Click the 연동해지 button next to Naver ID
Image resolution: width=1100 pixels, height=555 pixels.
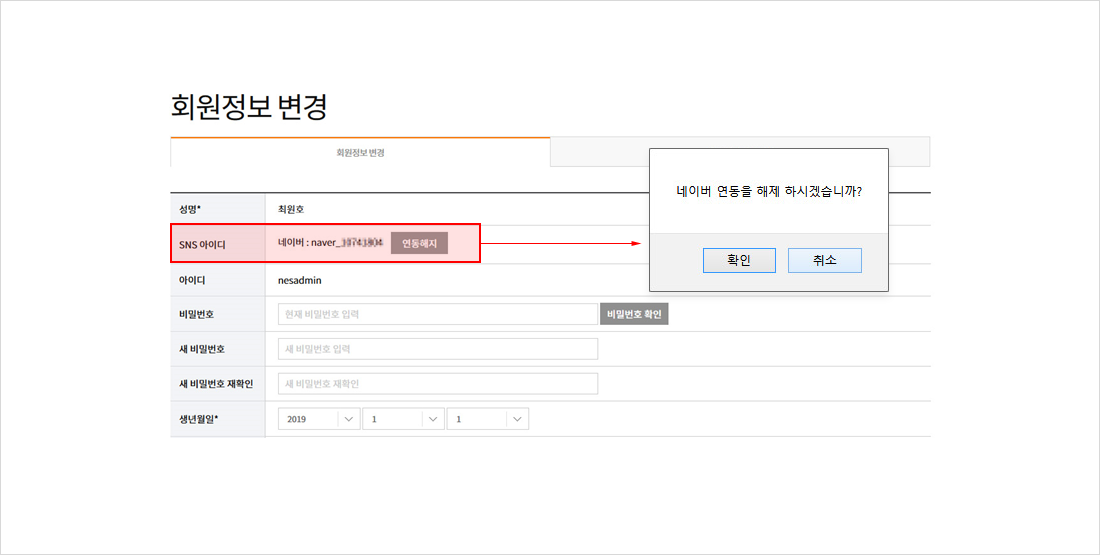419,243
